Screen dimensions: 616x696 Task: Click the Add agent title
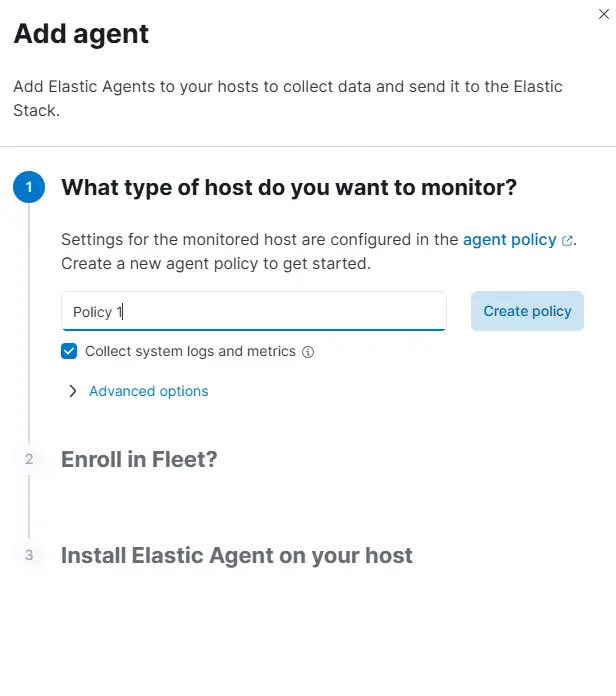pos(81,34)
